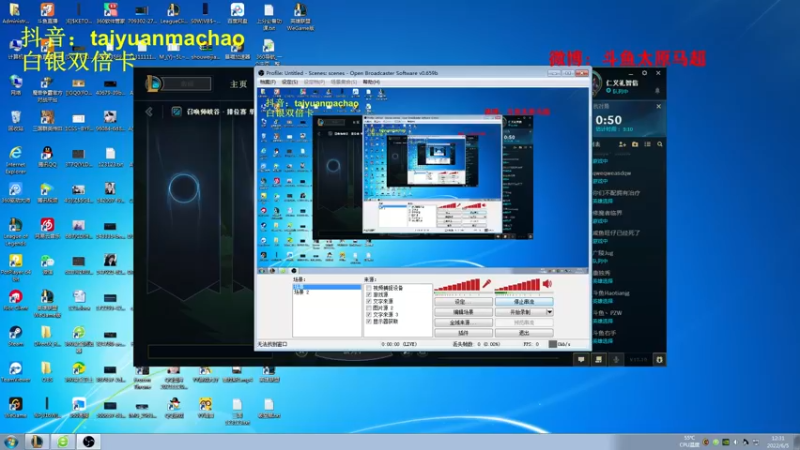Toggle the 图片源 2 source checkbox
The width and height of the screenshot is (800, 450).
click(369, 308)
